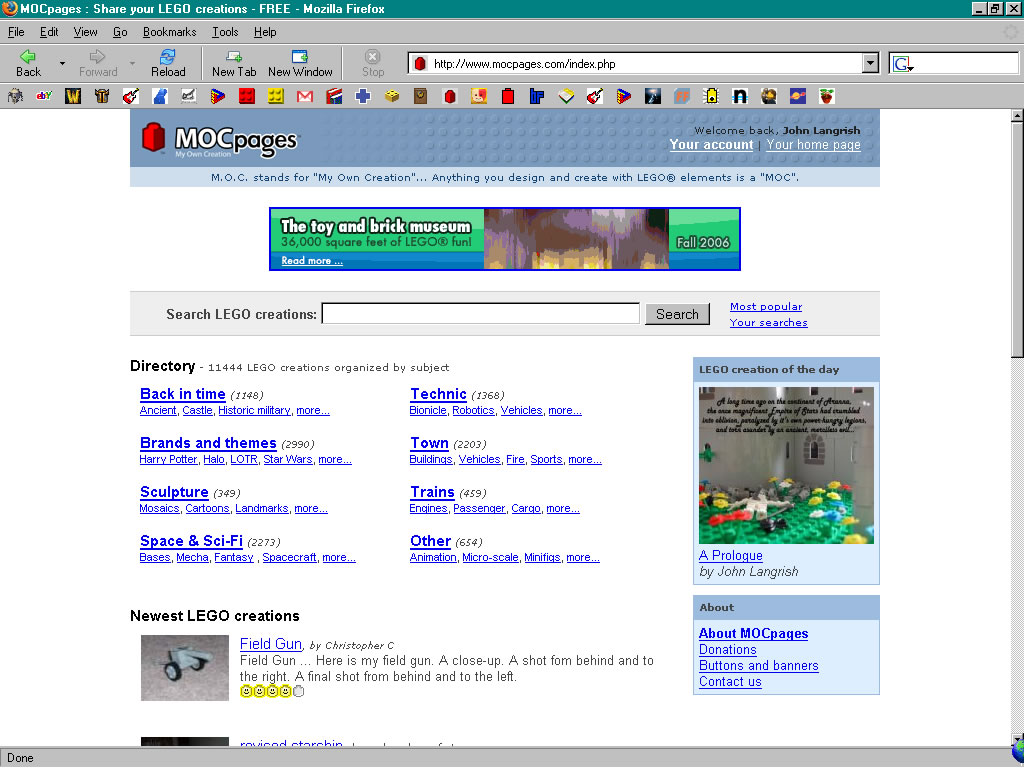Viewport: 1024px width, 768px height.
Task: Open the Gmail bookmark icon
Action: point(304,97)
